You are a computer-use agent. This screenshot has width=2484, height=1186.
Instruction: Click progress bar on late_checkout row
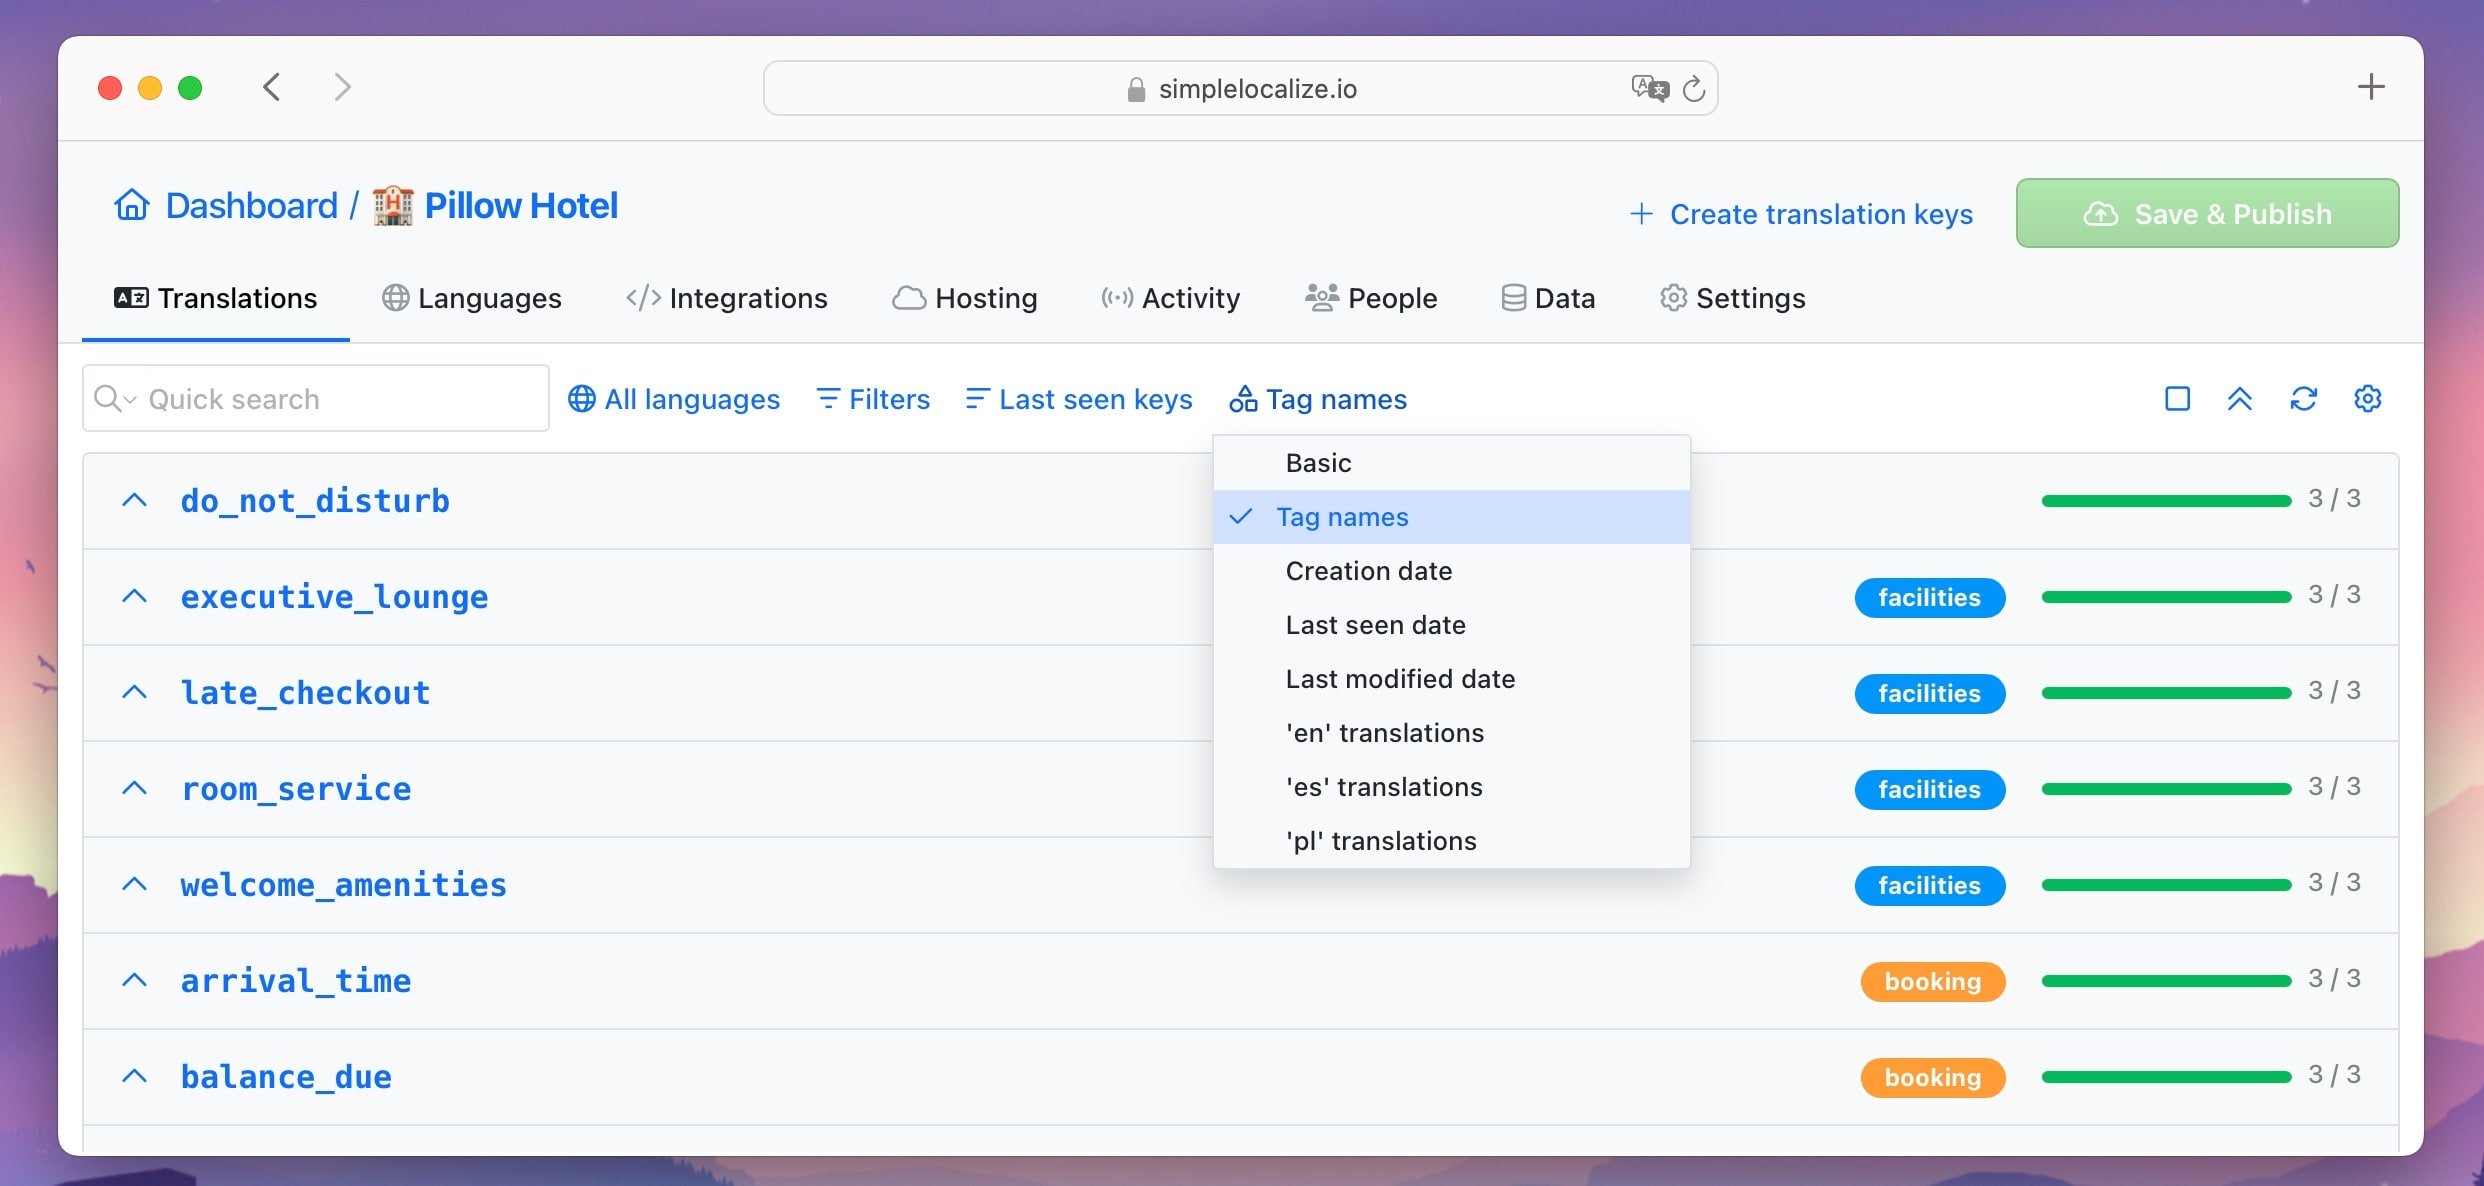click(2166, 692)
